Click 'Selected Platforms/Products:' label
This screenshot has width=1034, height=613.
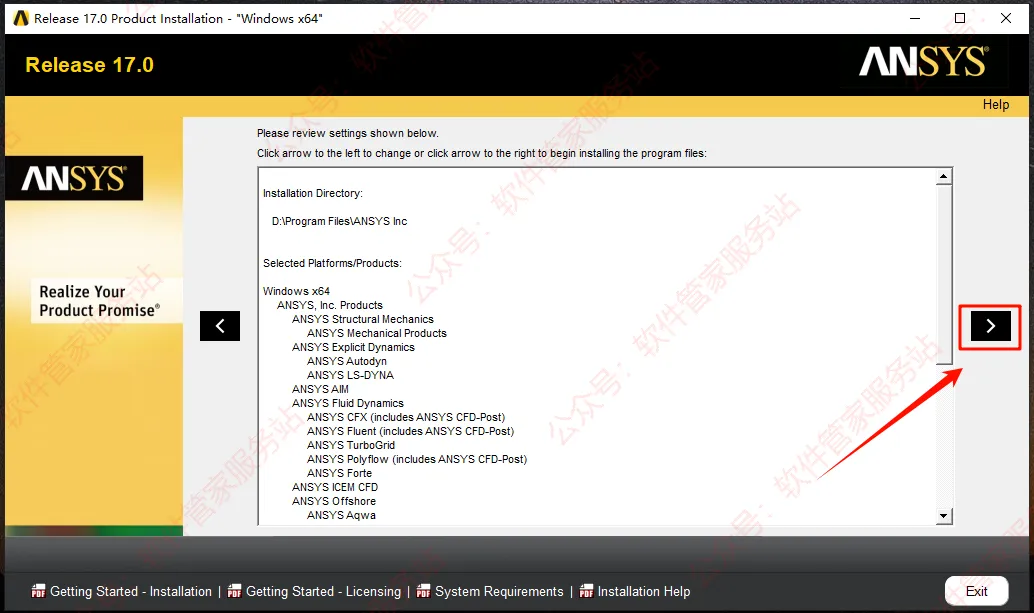332,263
